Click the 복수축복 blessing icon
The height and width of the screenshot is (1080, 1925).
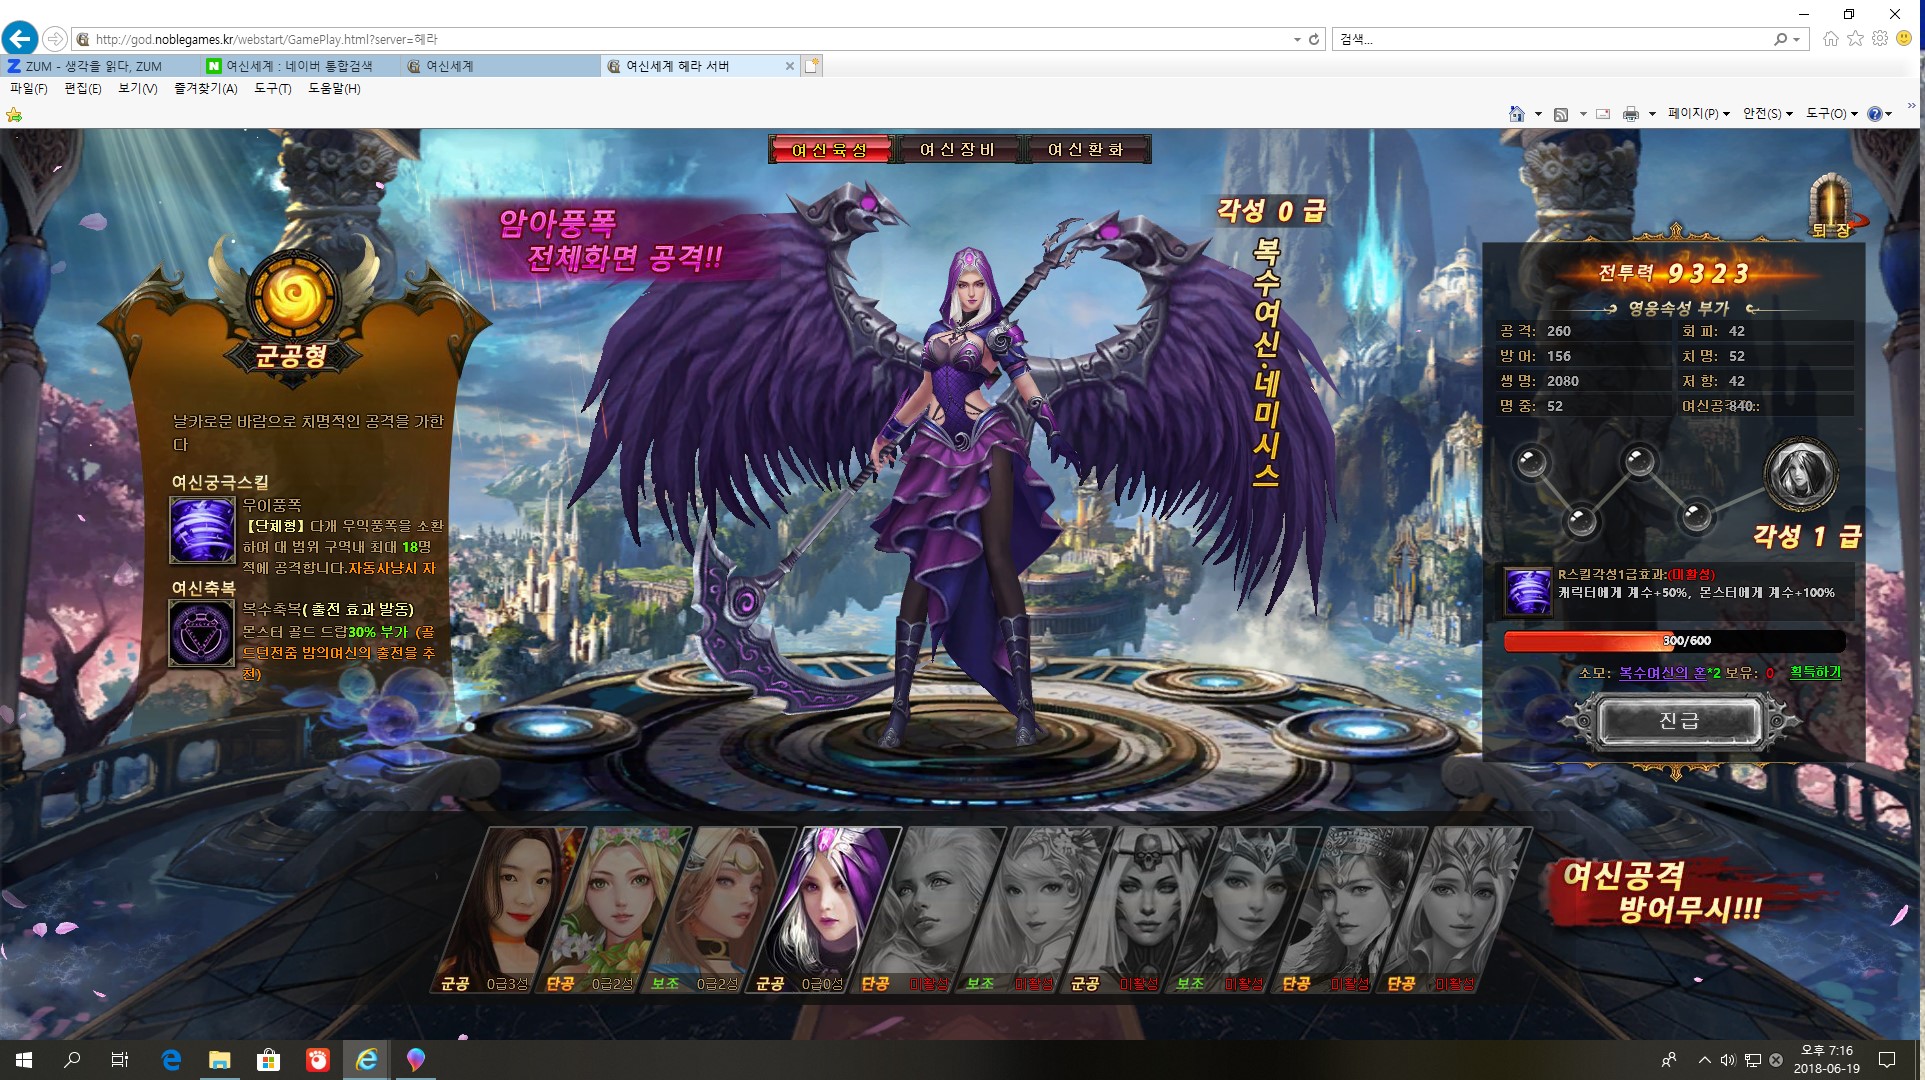(x=202, y=634)
